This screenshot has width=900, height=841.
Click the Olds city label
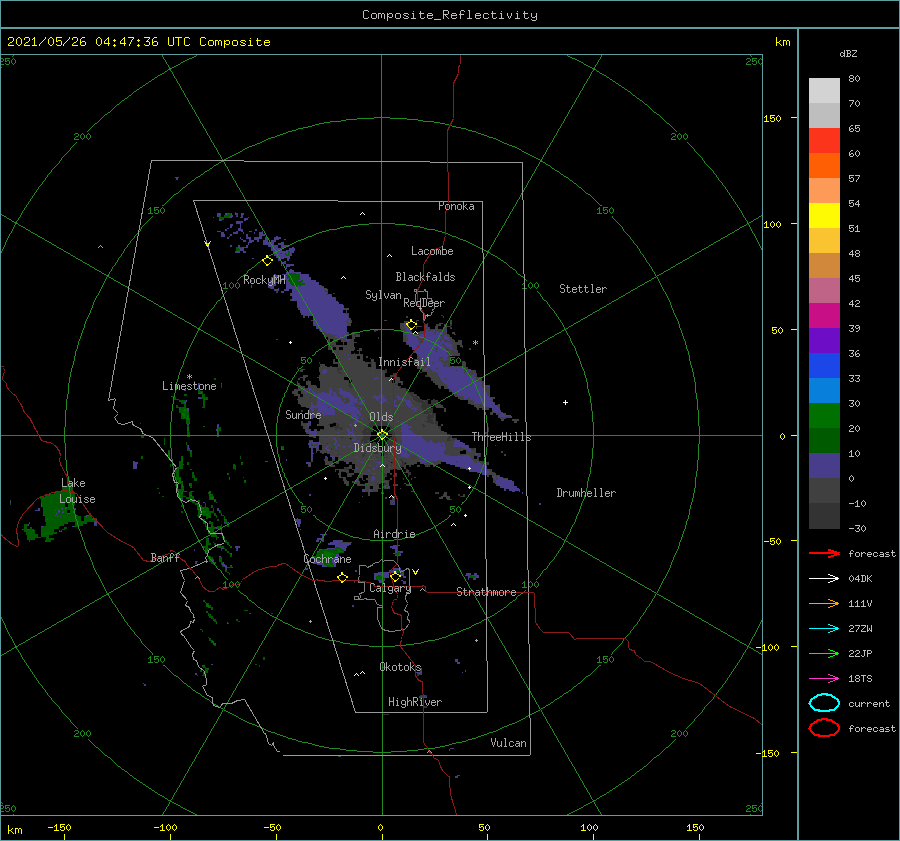[381, 417]
